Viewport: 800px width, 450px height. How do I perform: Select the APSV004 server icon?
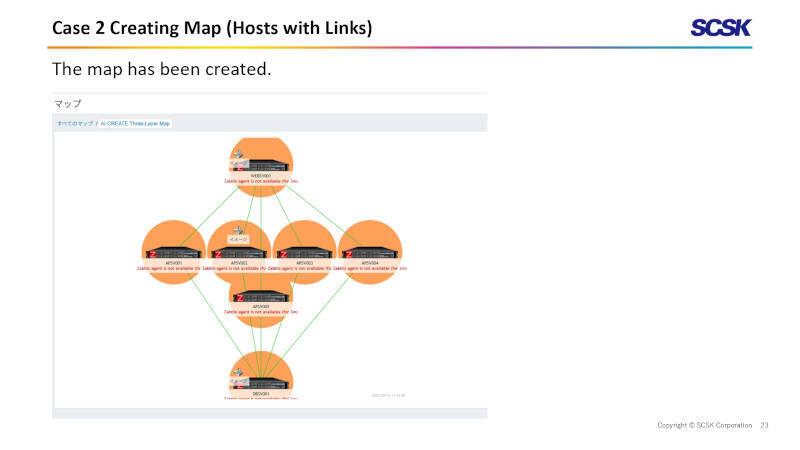[369, 253]
